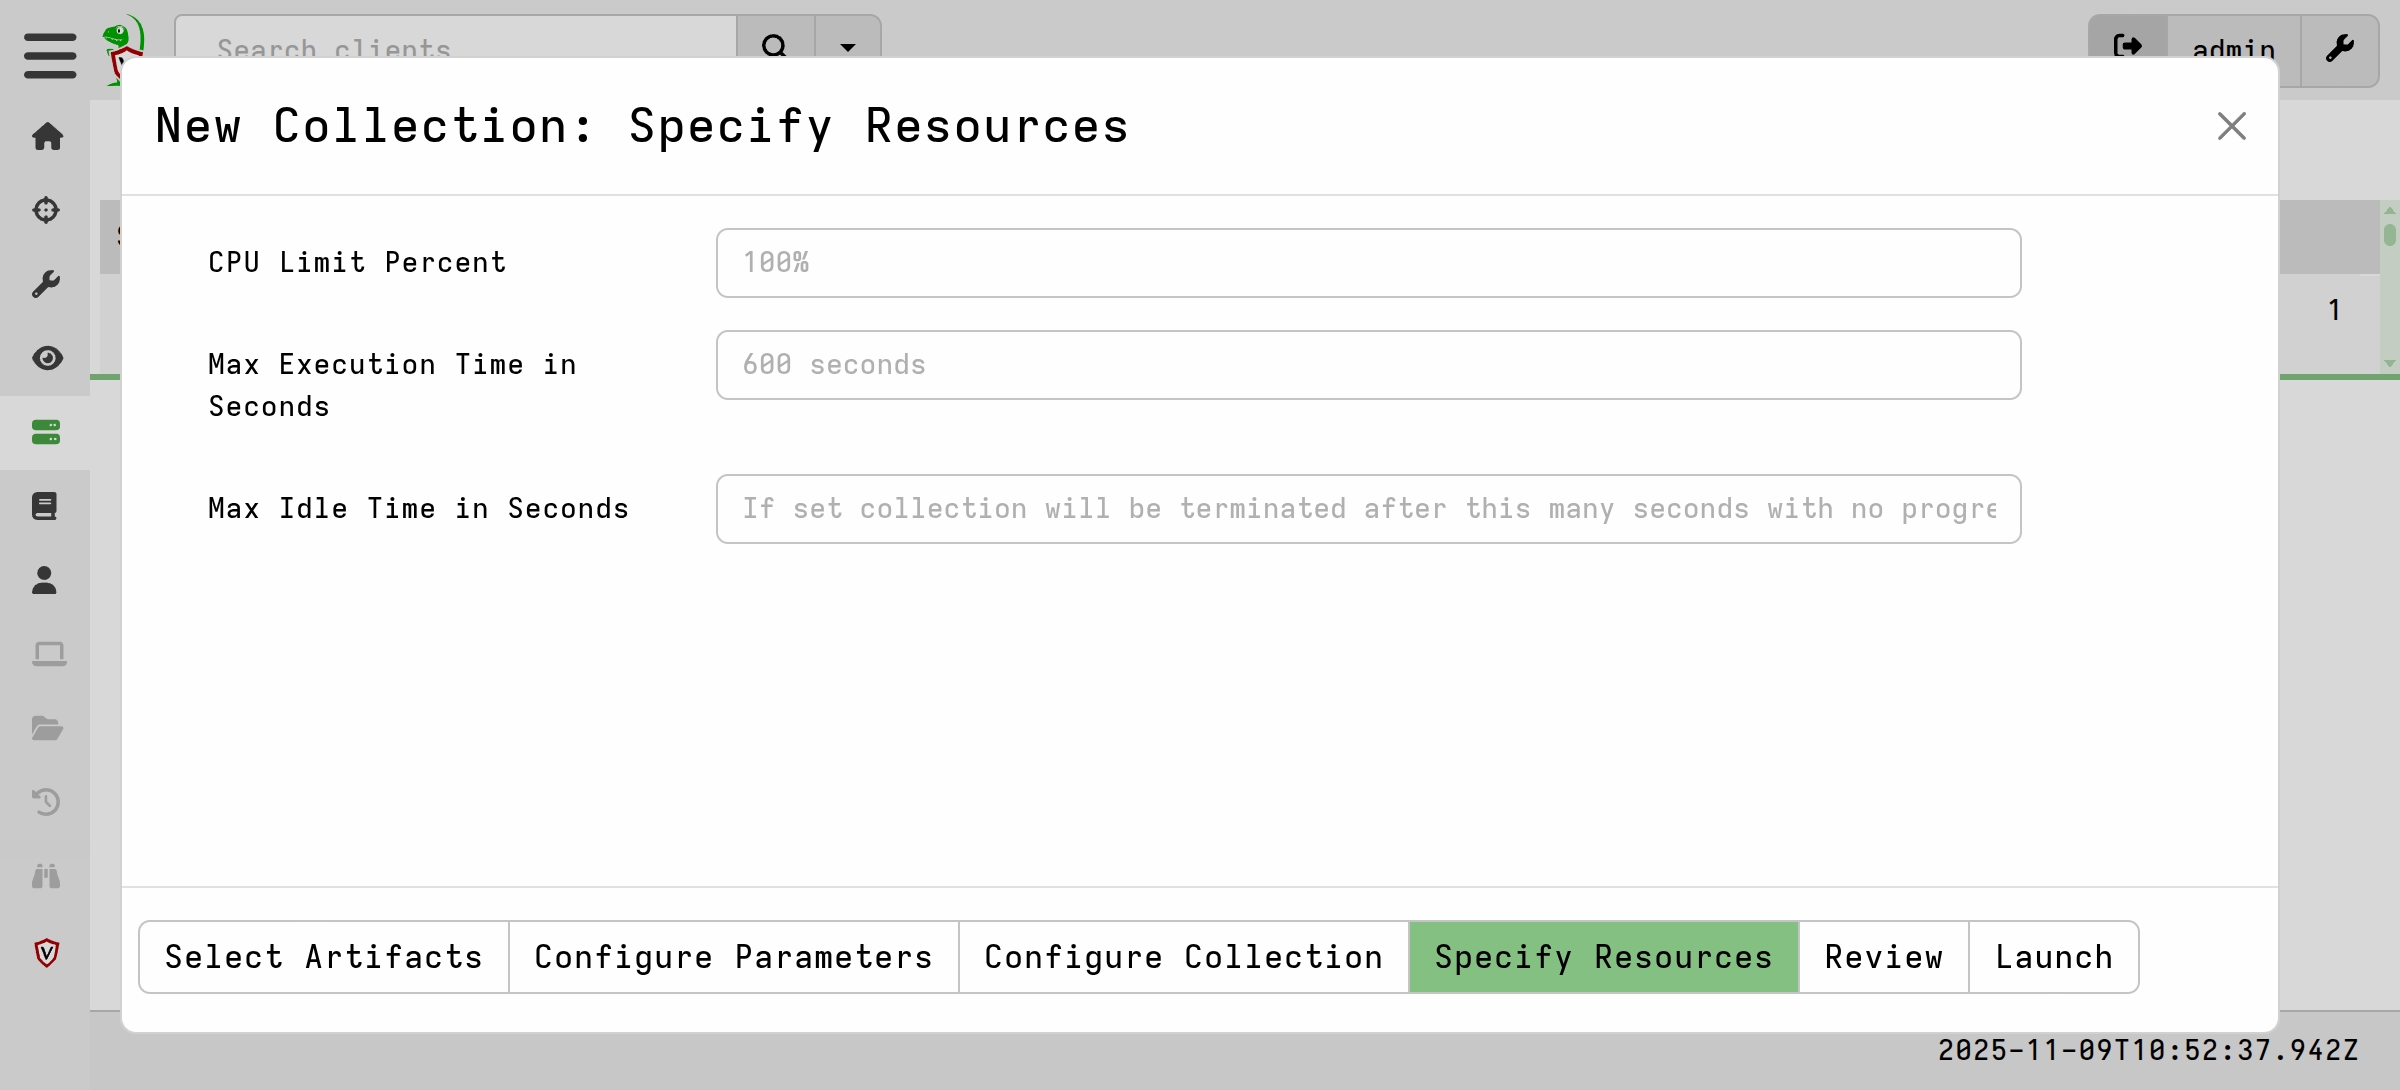Screen dimensions: 2400x1090
Task: Log out using the sign-out icon
Action: [x=2128, y=47]
